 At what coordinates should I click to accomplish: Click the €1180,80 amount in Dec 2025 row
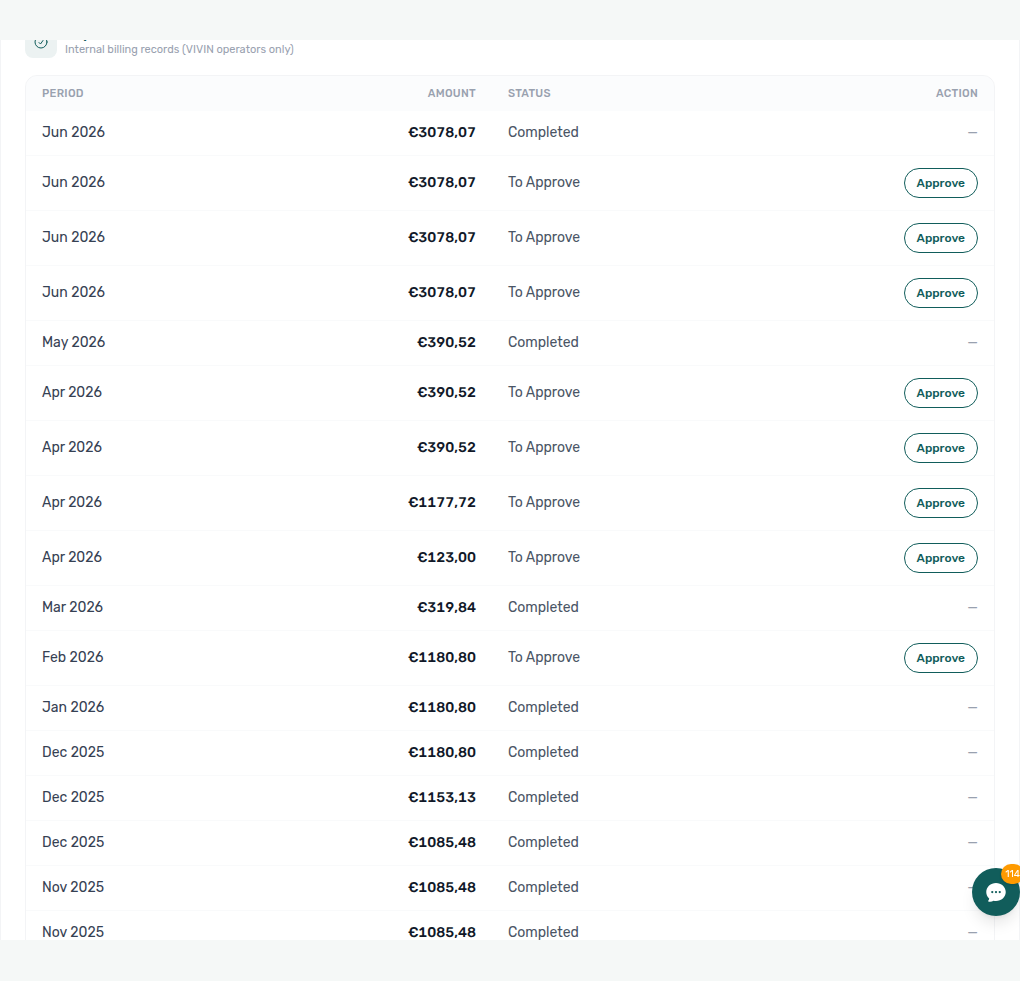pos(442,752)
